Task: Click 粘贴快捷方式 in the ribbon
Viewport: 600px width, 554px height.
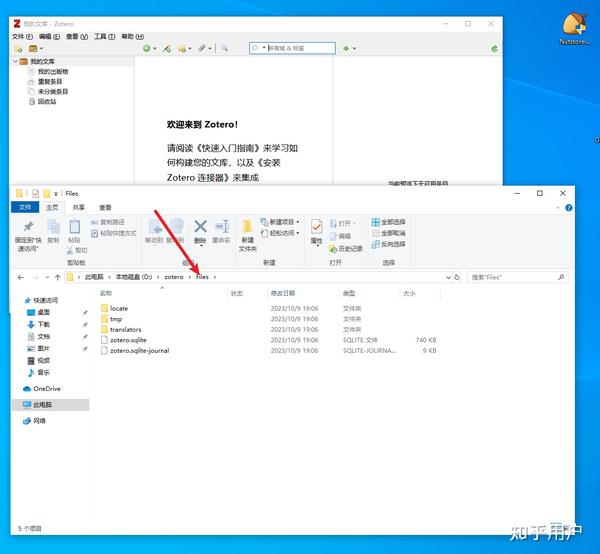Action: (x=114, y=233)
